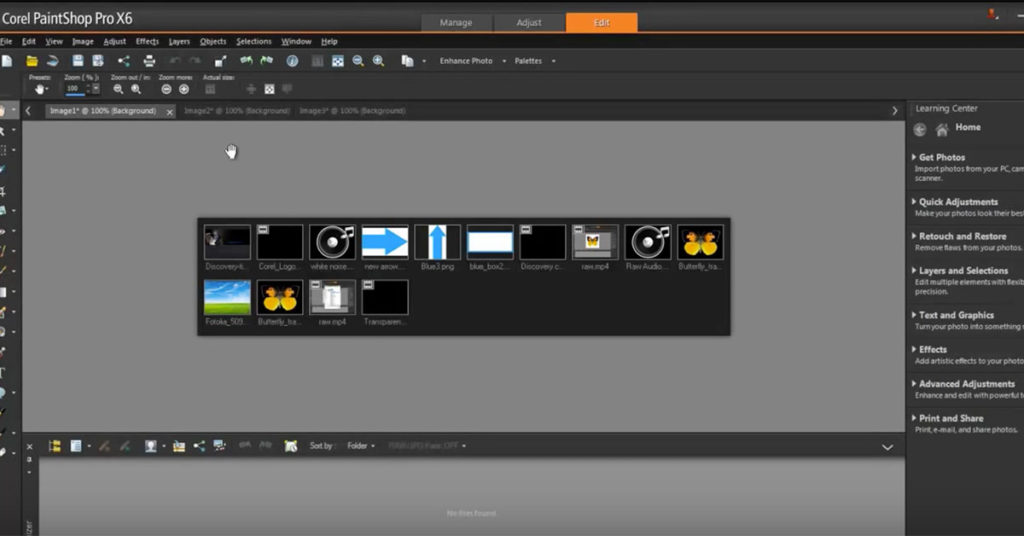This screenshot has height=536, width=1024.
Task: Click the Zoom in magnifier in tool options
Action: point(136,89)
